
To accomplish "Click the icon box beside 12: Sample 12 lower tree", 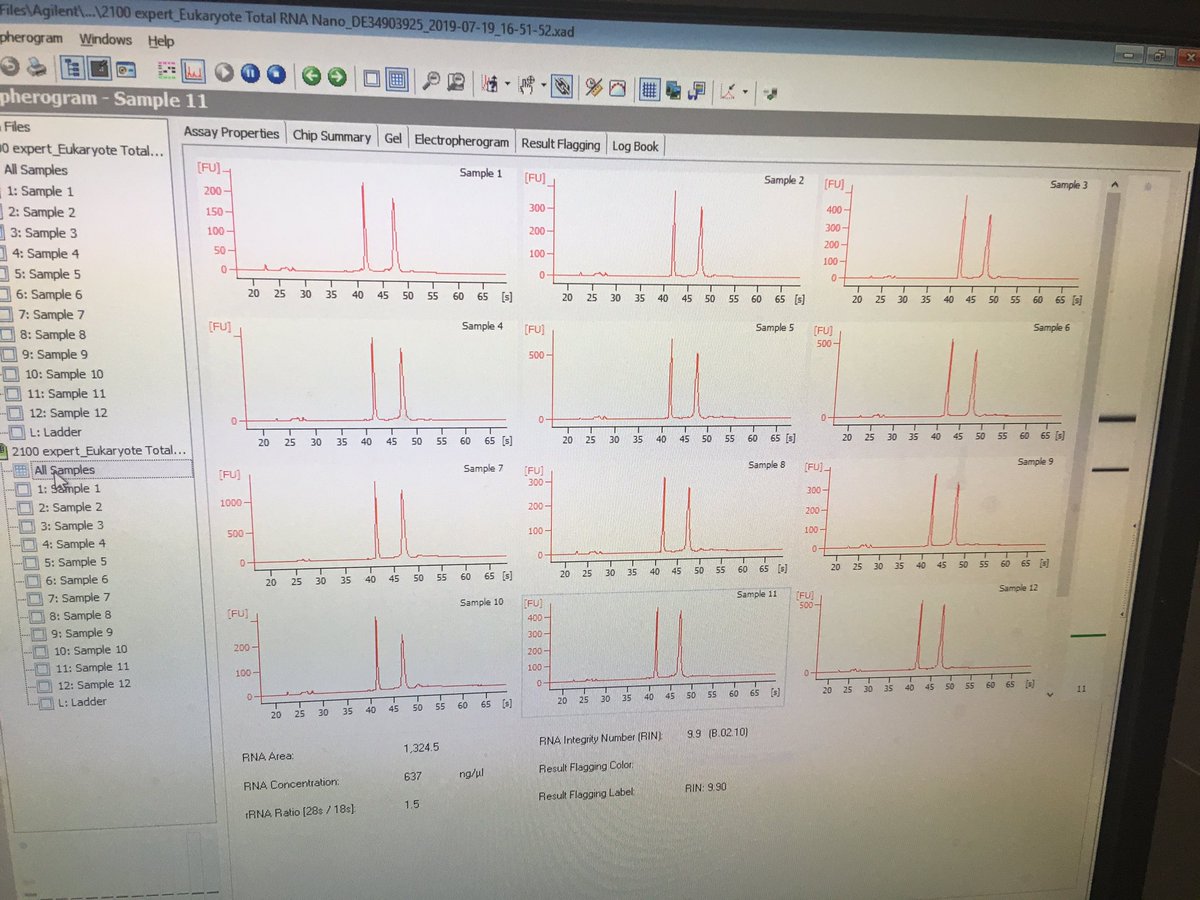I will pyautogui.click(x=44, y=686).
